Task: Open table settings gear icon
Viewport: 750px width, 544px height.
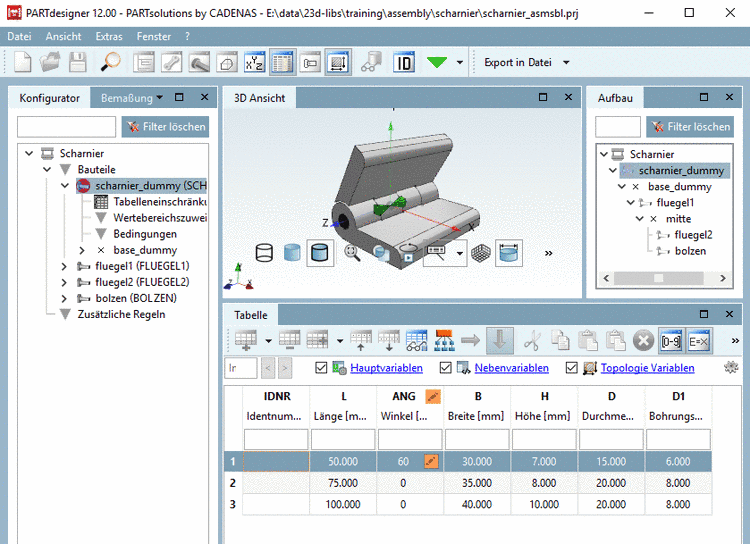Action: (x=731, y=368)
